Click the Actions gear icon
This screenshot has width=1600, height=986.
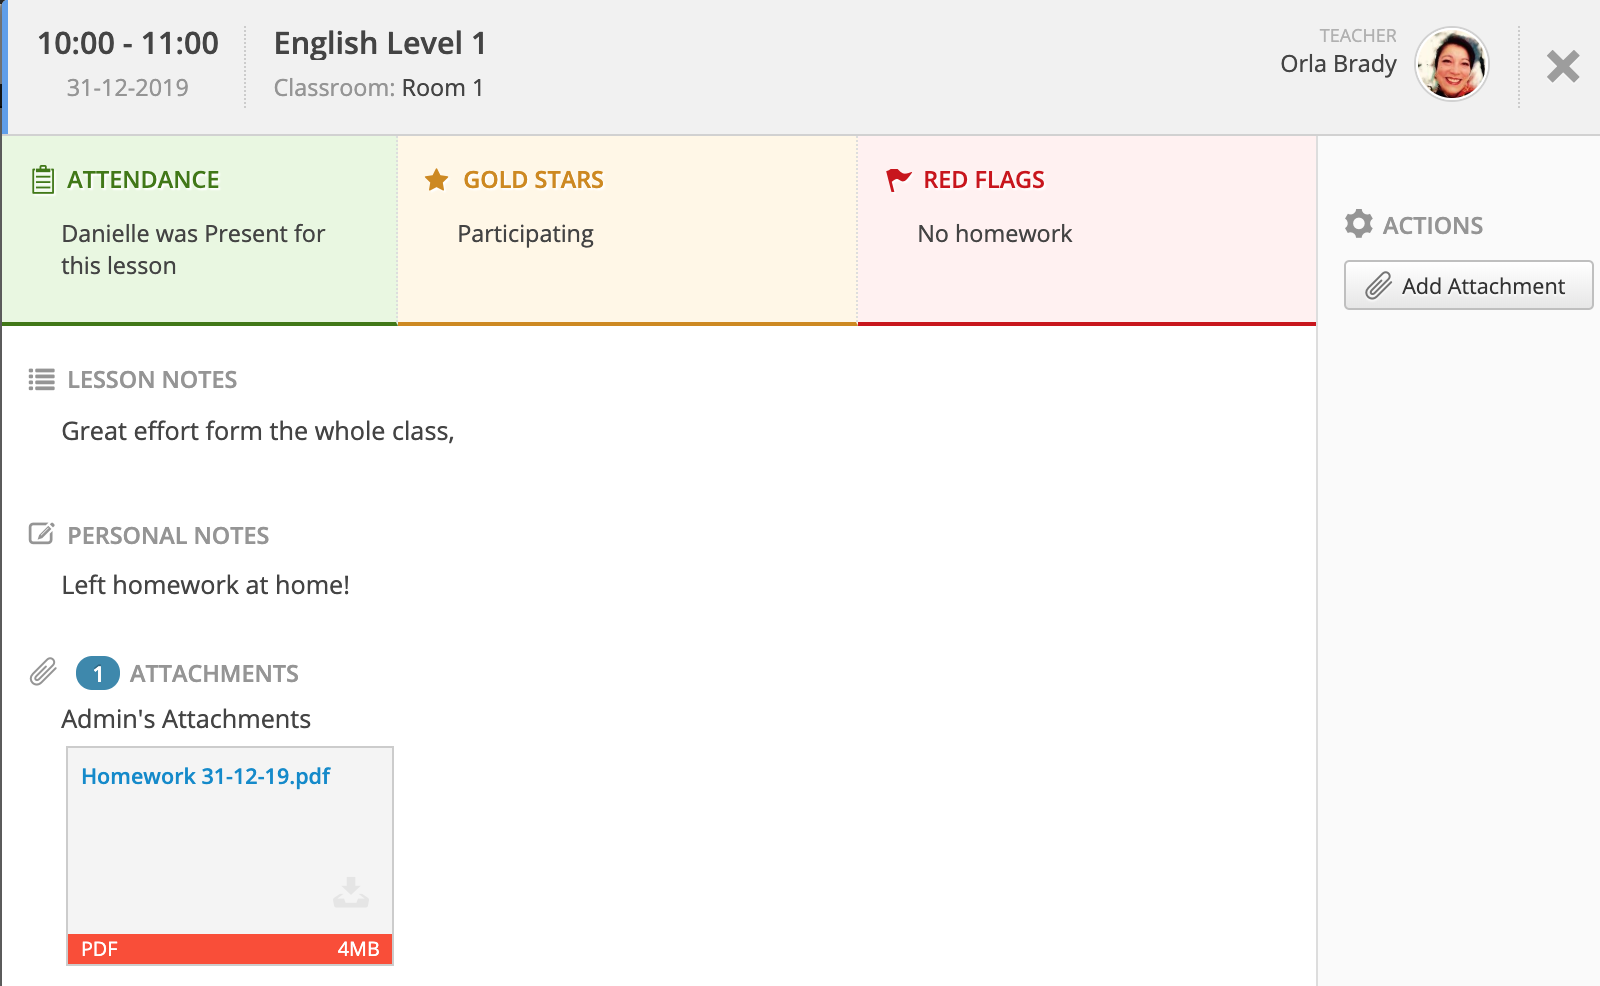pyautogui.click(x=1360, y=225)
